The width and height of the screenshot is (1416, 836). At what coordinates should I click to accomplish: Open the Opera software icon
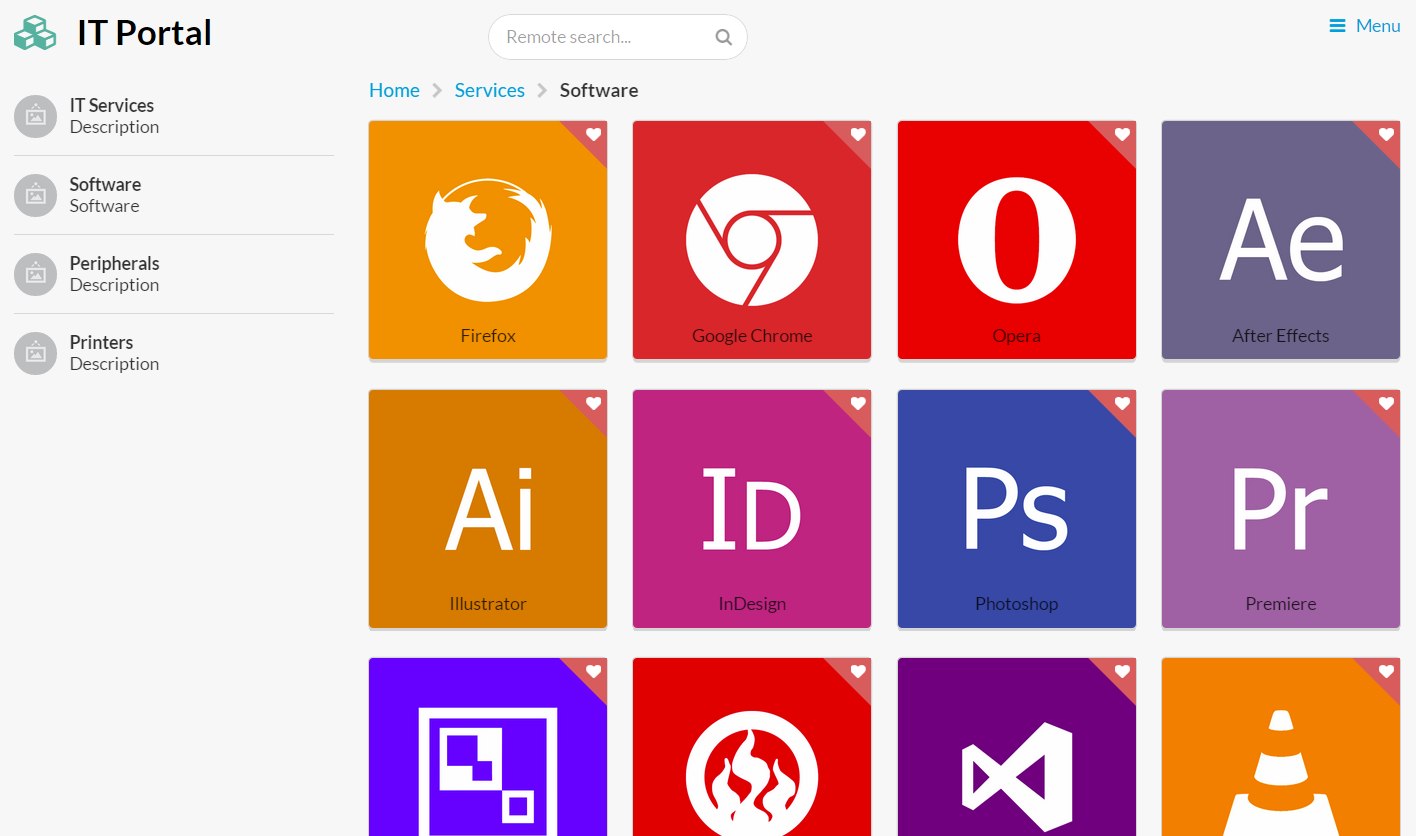[1016, 240]
